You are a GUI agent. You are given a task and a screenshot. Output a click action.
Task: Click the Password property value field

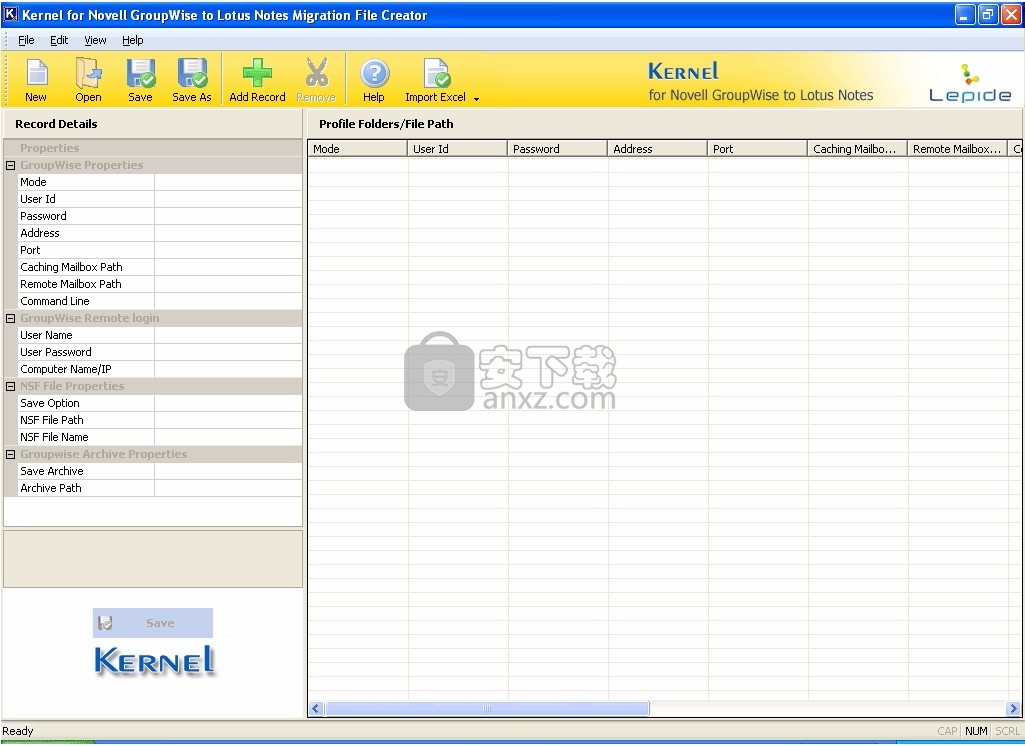(x=228, y=216)
